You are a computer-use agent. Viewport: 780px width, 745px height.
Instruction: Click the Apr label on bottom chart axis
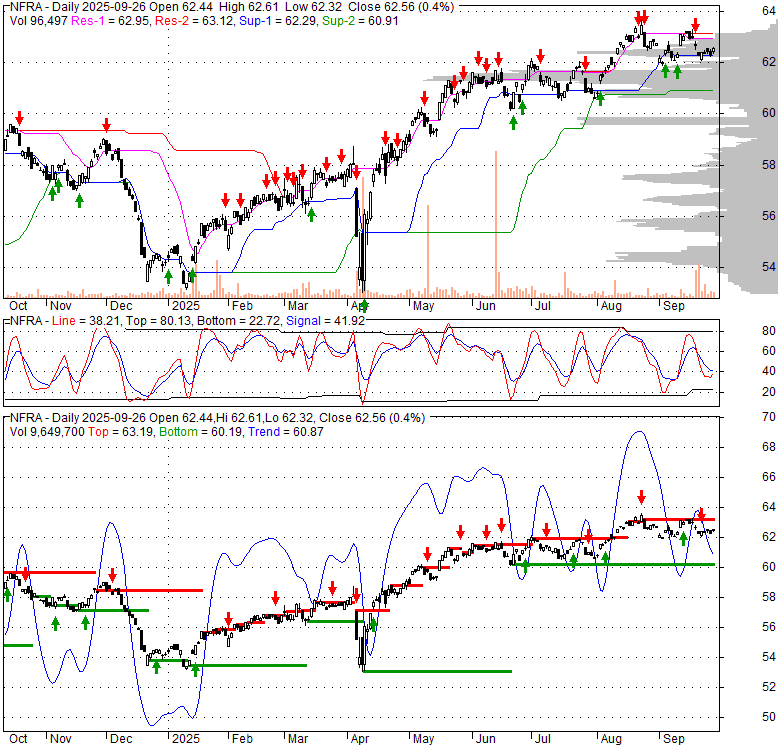(x=360, y=739)
